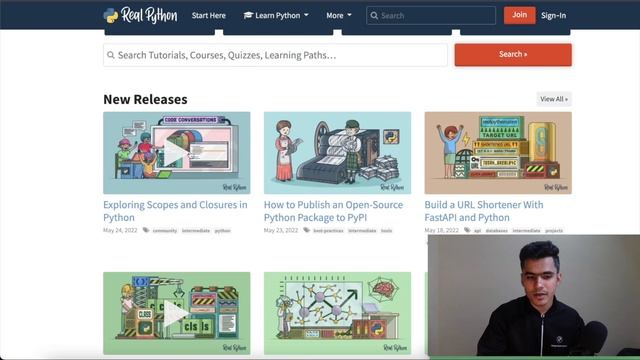This screenshot has height=360, width=640.
Task: Click the New Releases heading
Action: [x=145, y=99]
